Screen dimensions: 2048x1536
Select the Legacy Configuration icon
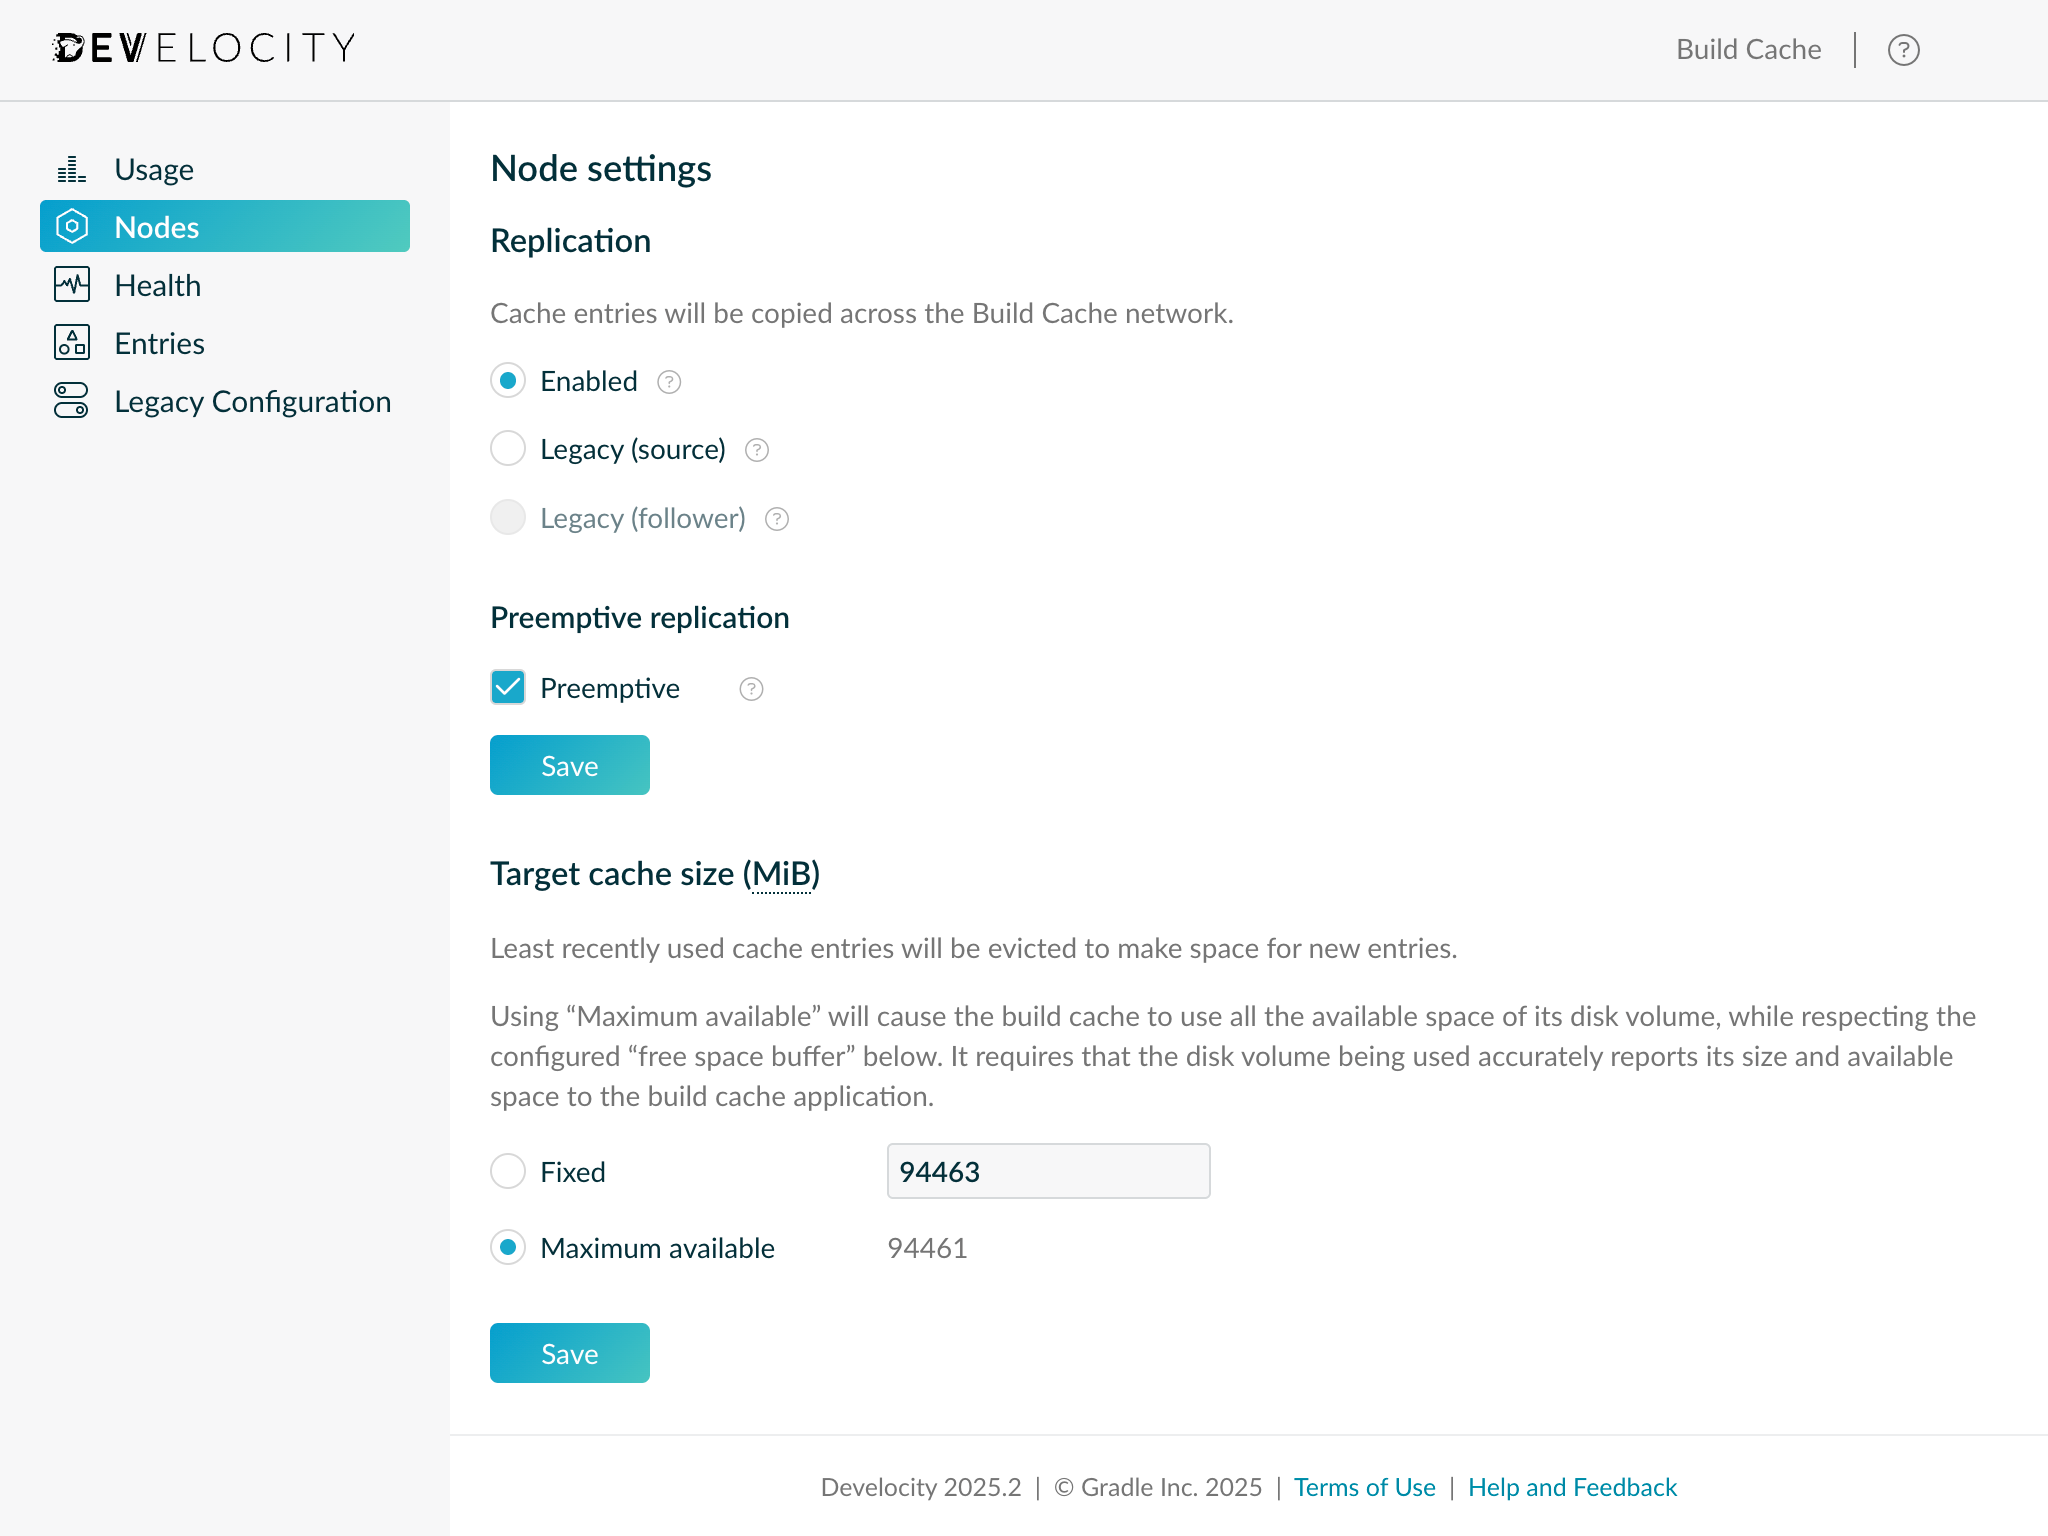click(x=71, y=401)
